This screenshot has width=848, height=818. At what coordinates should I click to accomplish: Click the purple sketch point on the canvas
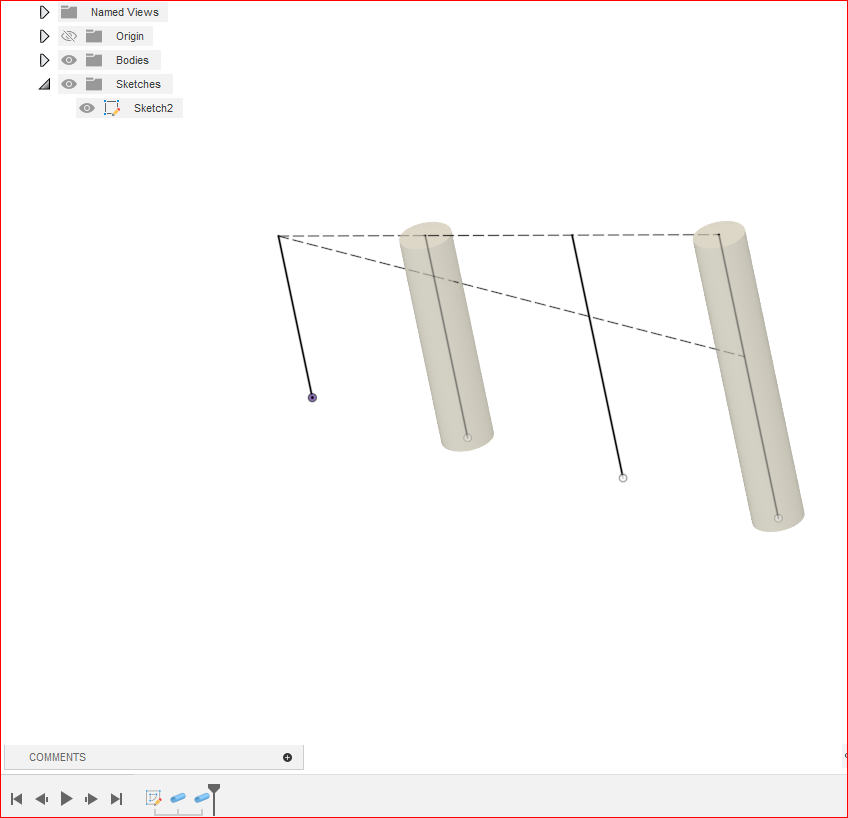pyautogui.click(x=311, y=396)
